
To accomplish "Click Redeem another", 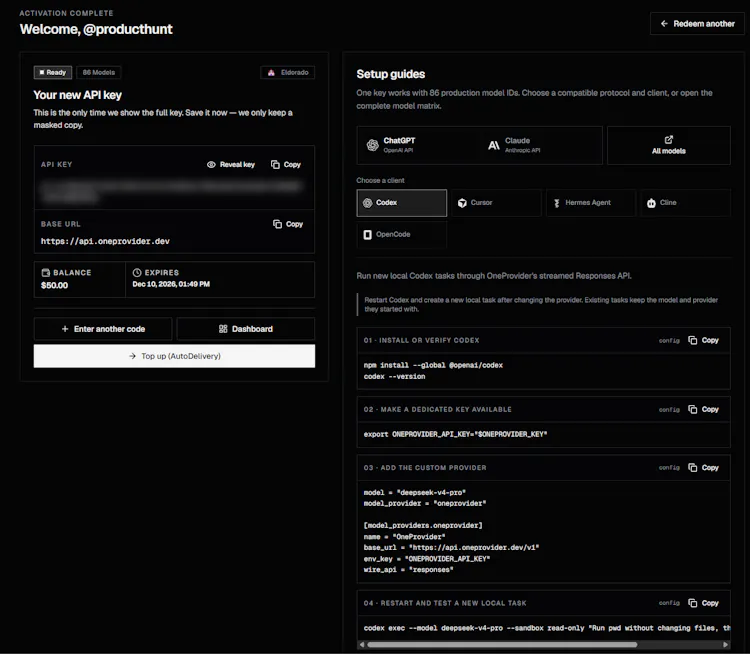I will [697, 23].
